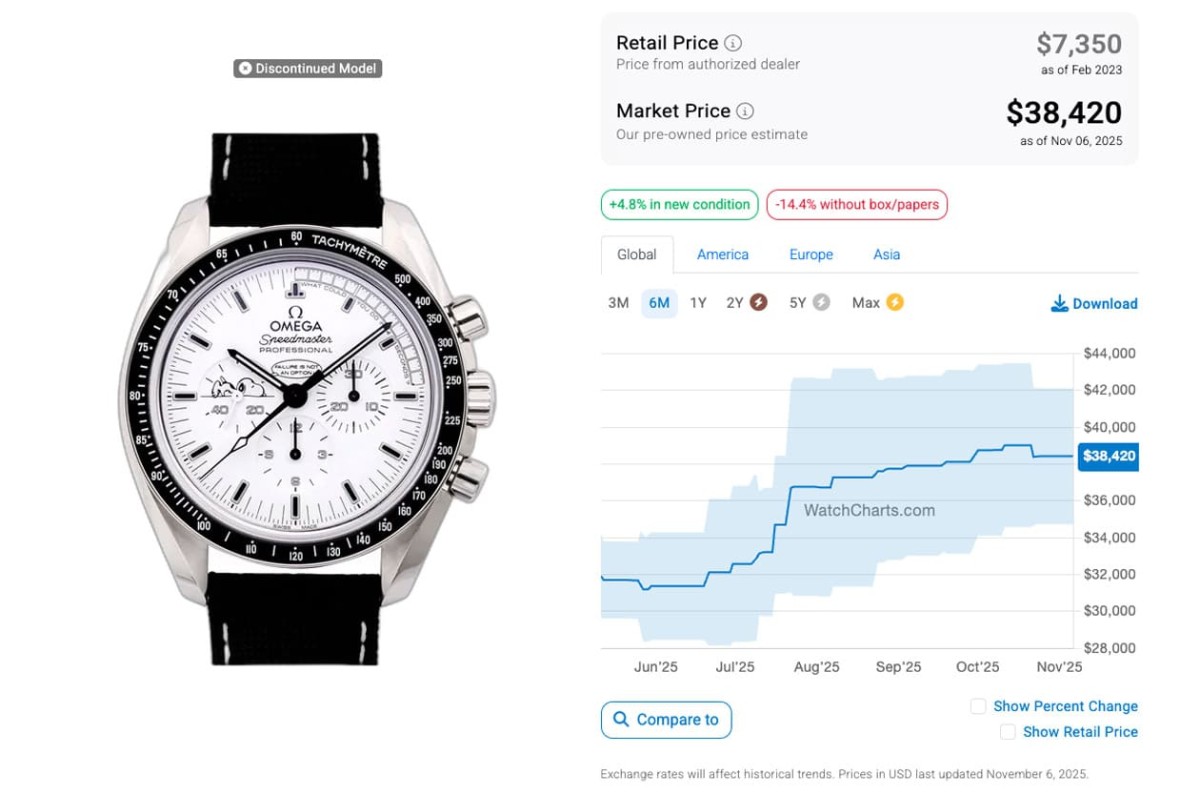Click the Download chart icon

pos(1059,303)
